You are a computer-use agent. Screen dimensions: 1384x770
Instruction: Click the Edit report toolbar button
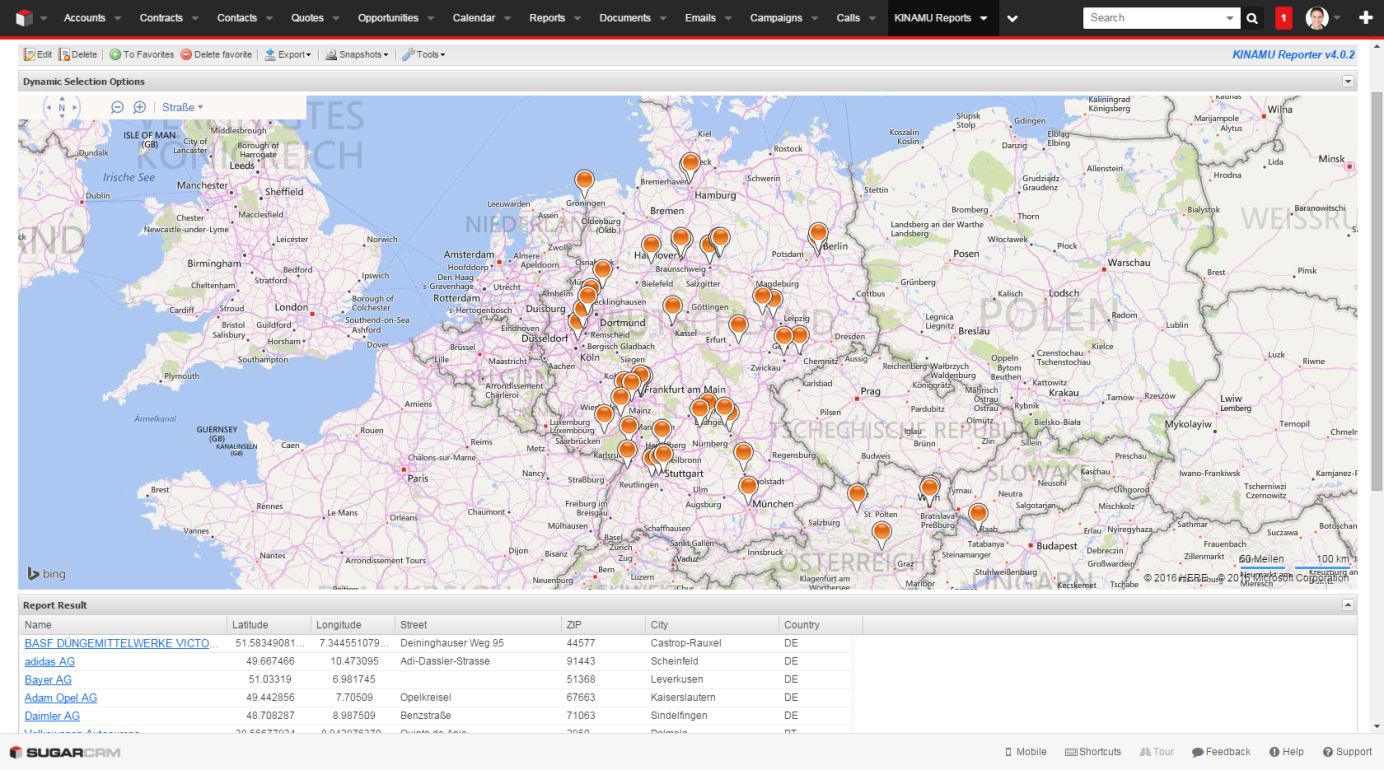click(37, 55)
